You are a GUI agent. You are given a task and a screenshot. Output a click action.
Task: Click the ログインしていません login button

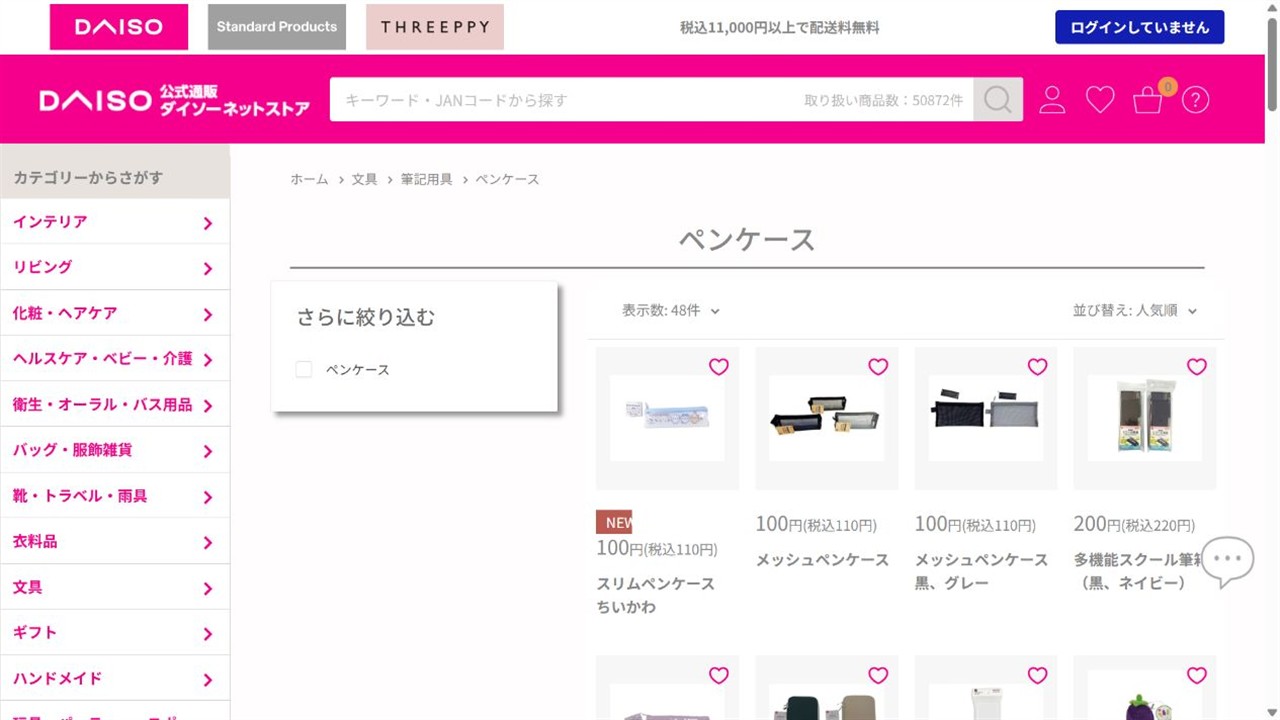coord(1140,27)
